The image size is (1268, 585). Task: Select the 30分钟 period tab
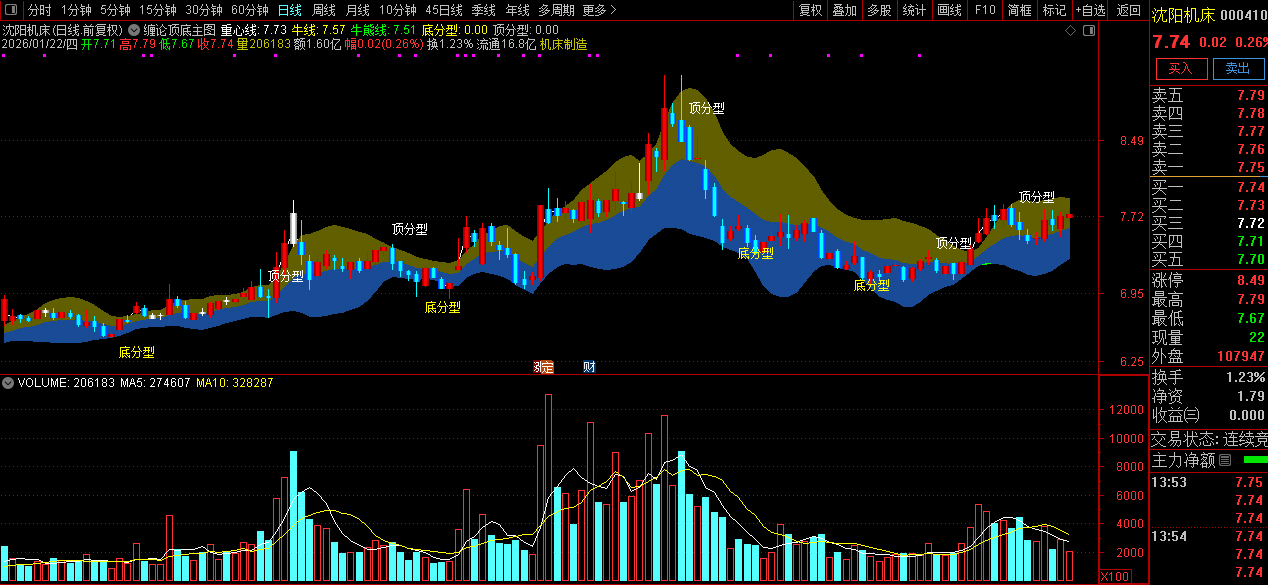204,10
